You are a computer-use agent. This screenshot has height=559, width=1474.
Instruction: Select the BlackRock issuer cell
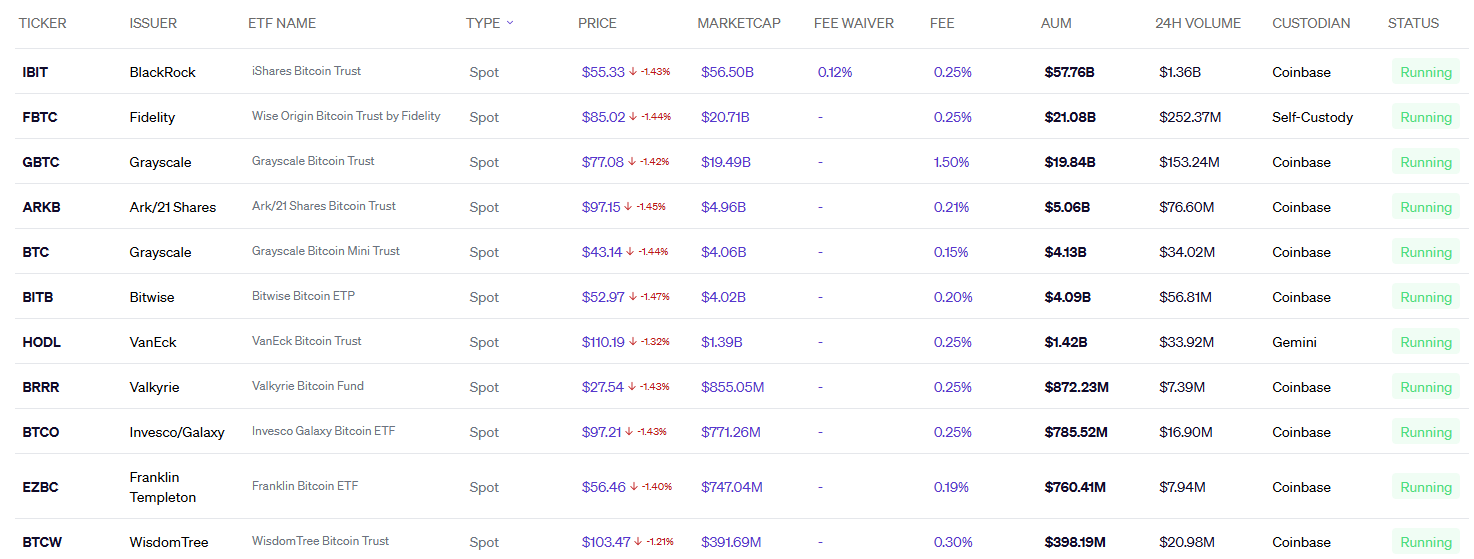pos(162,72)
